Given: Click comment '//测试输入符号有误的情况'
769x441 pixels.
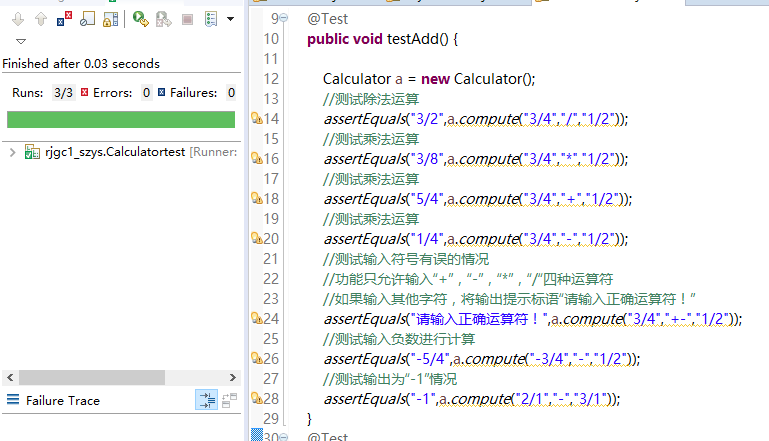Looking at the screenshot, I should [406, 259].
